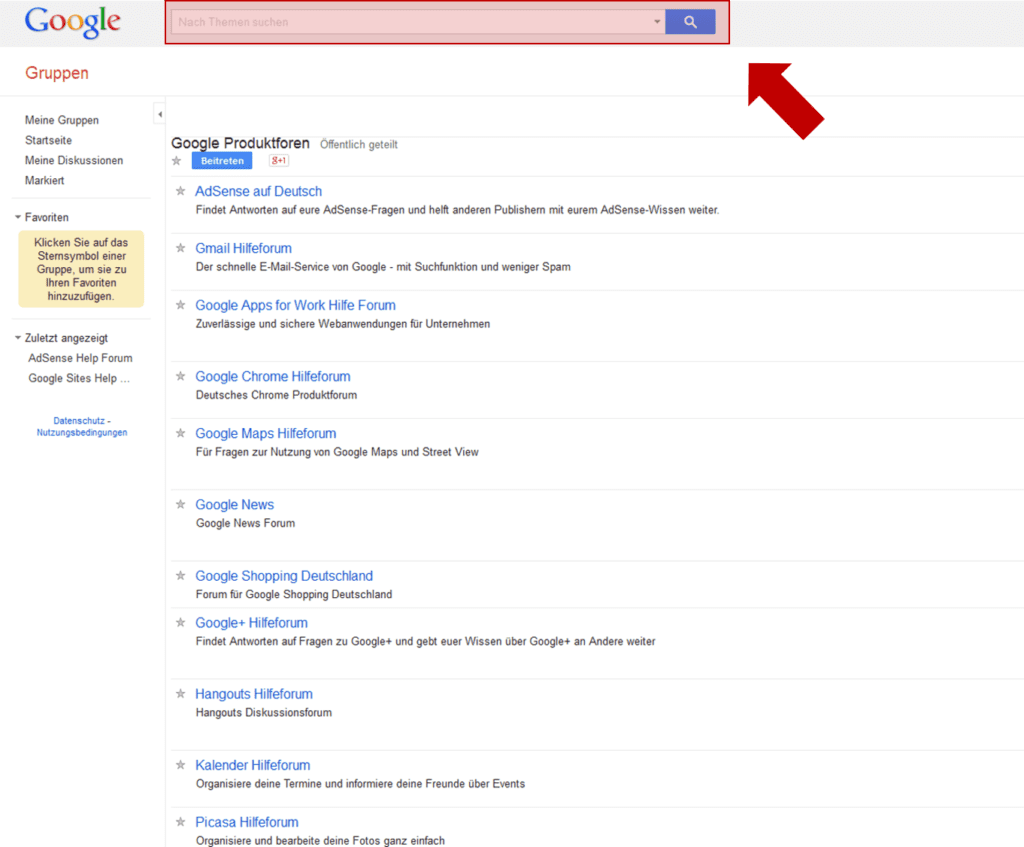Open Picasa Hilfeforum link
The image size is (1024, 847).
247,822
